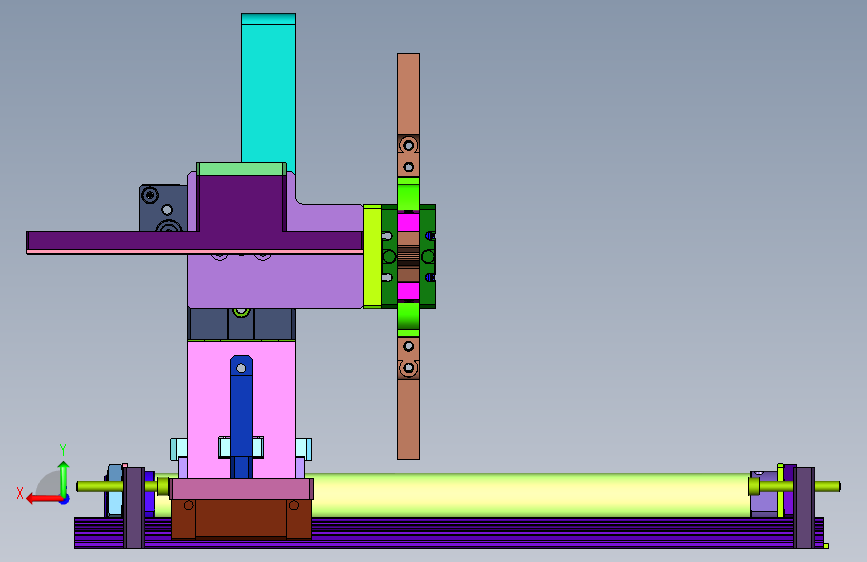Screen dimensions: 867x562
Task: Click the red X axis arrow of the triad
Action: click(x=44, y=499)
